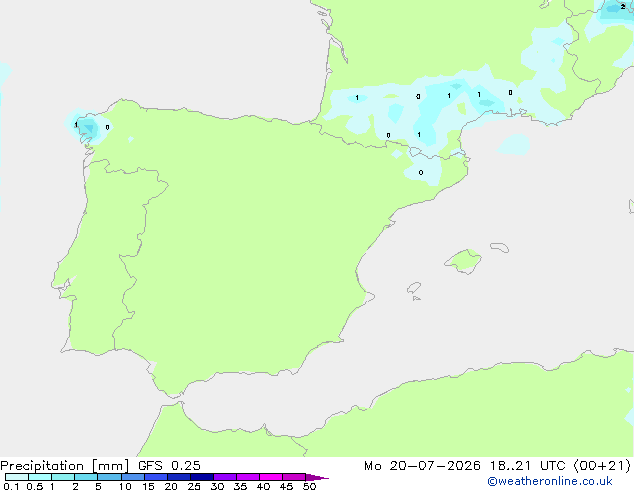This screenshot has width=634, height=490.
Task: Click the Menorca island outline
Action: (500, 247)
